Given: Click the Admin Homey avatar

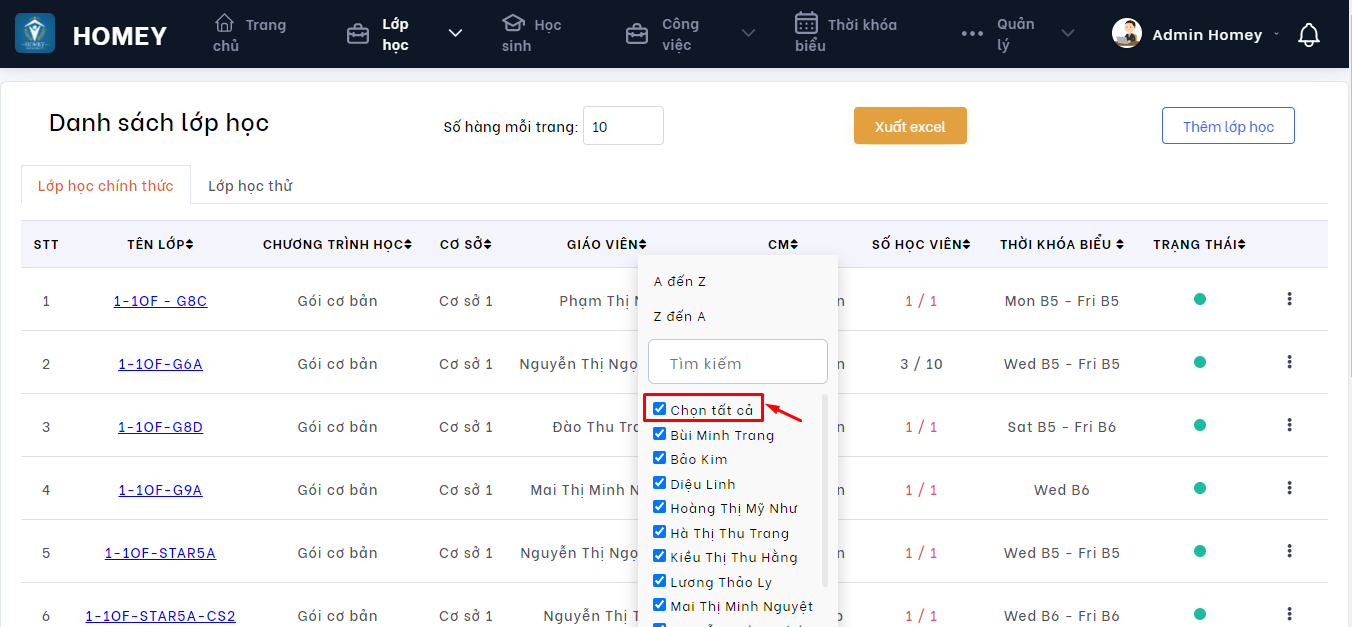Looking at the screenshot, I should click(x=1127, y=34).
